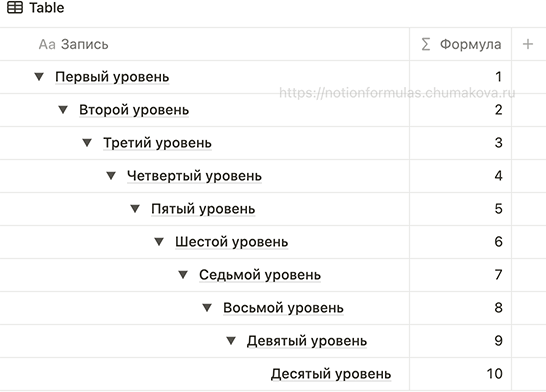Open the Четвертый уровень page
This screenshot has height=392, width=546.
(x=194, y=176)
